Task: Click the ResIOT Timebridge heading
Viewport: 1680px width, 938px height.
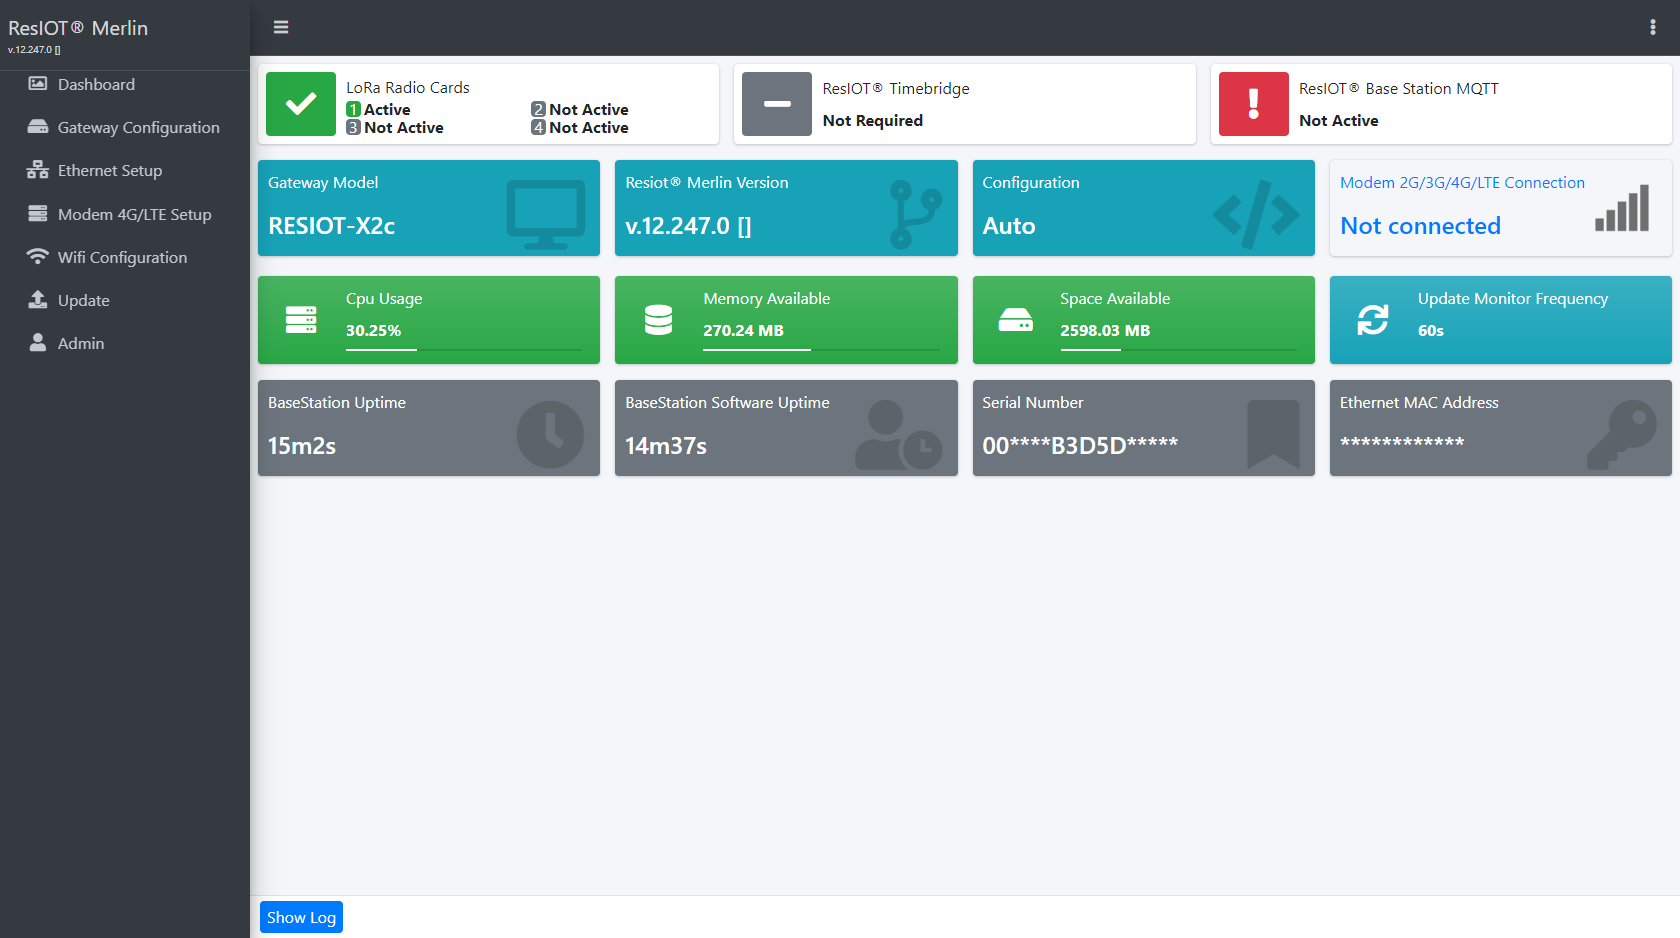Action: click(896, 88)
